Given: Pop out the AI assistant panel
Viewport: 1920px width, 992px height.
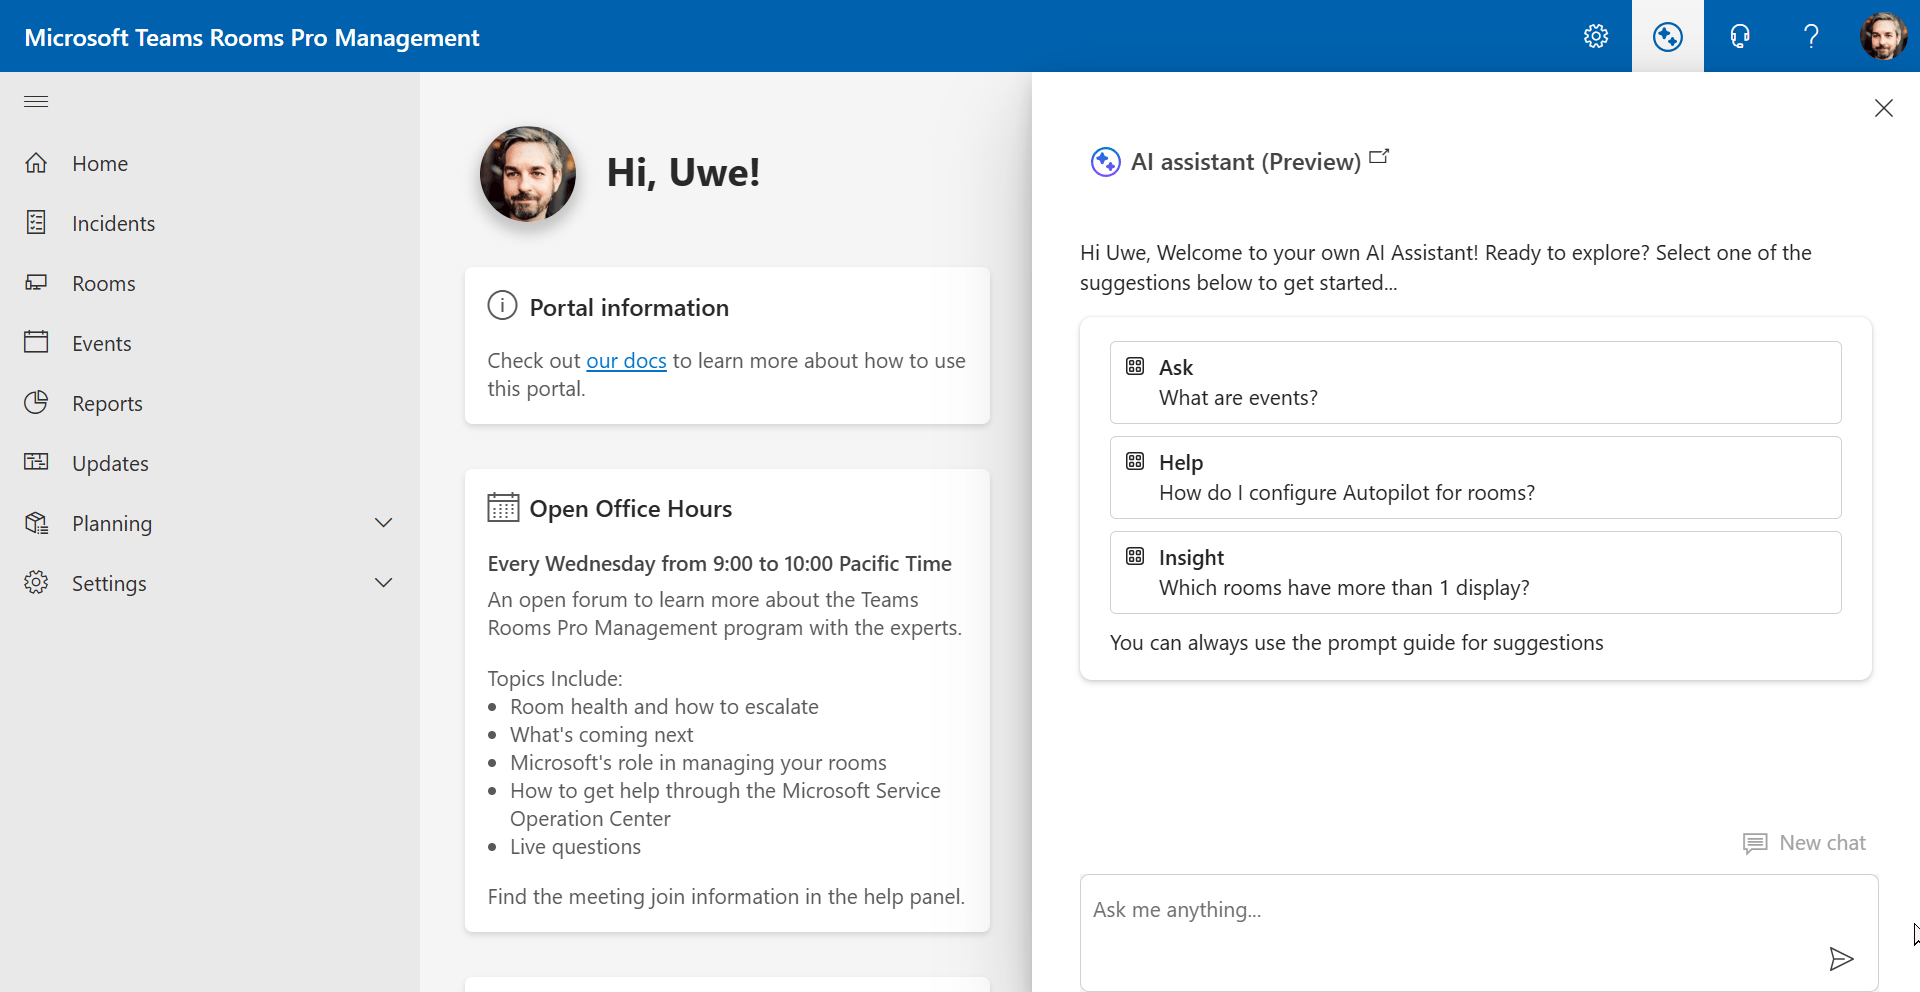Looking at the screenshot, I should 1380,157.
